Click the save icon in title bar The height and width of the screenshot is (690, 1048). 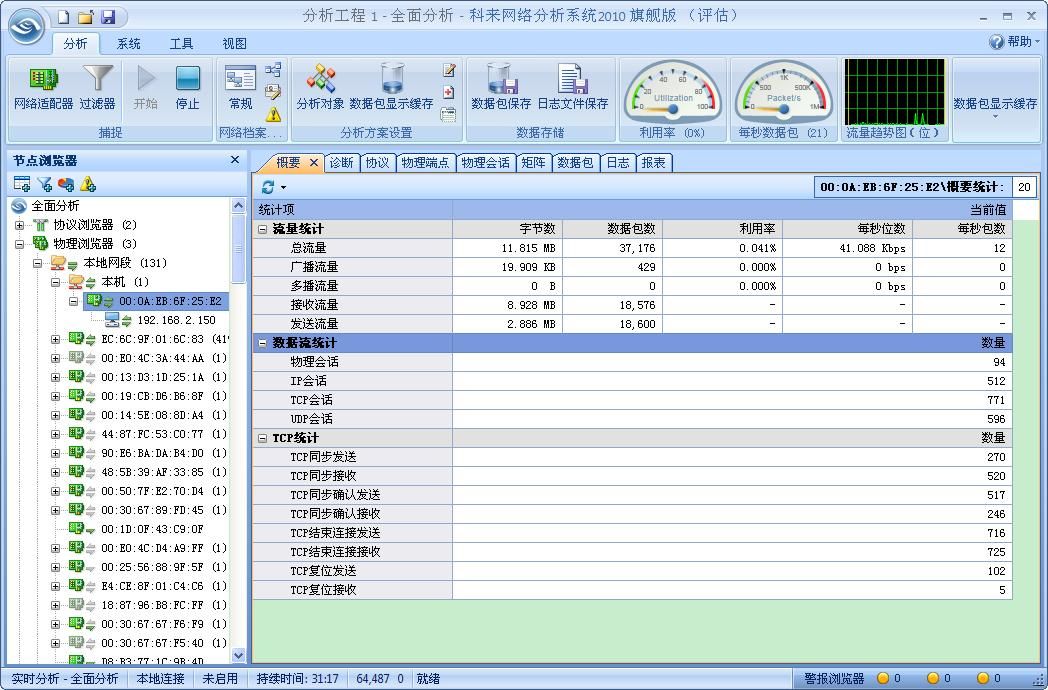pyautogui.click(x=108, y=17)
